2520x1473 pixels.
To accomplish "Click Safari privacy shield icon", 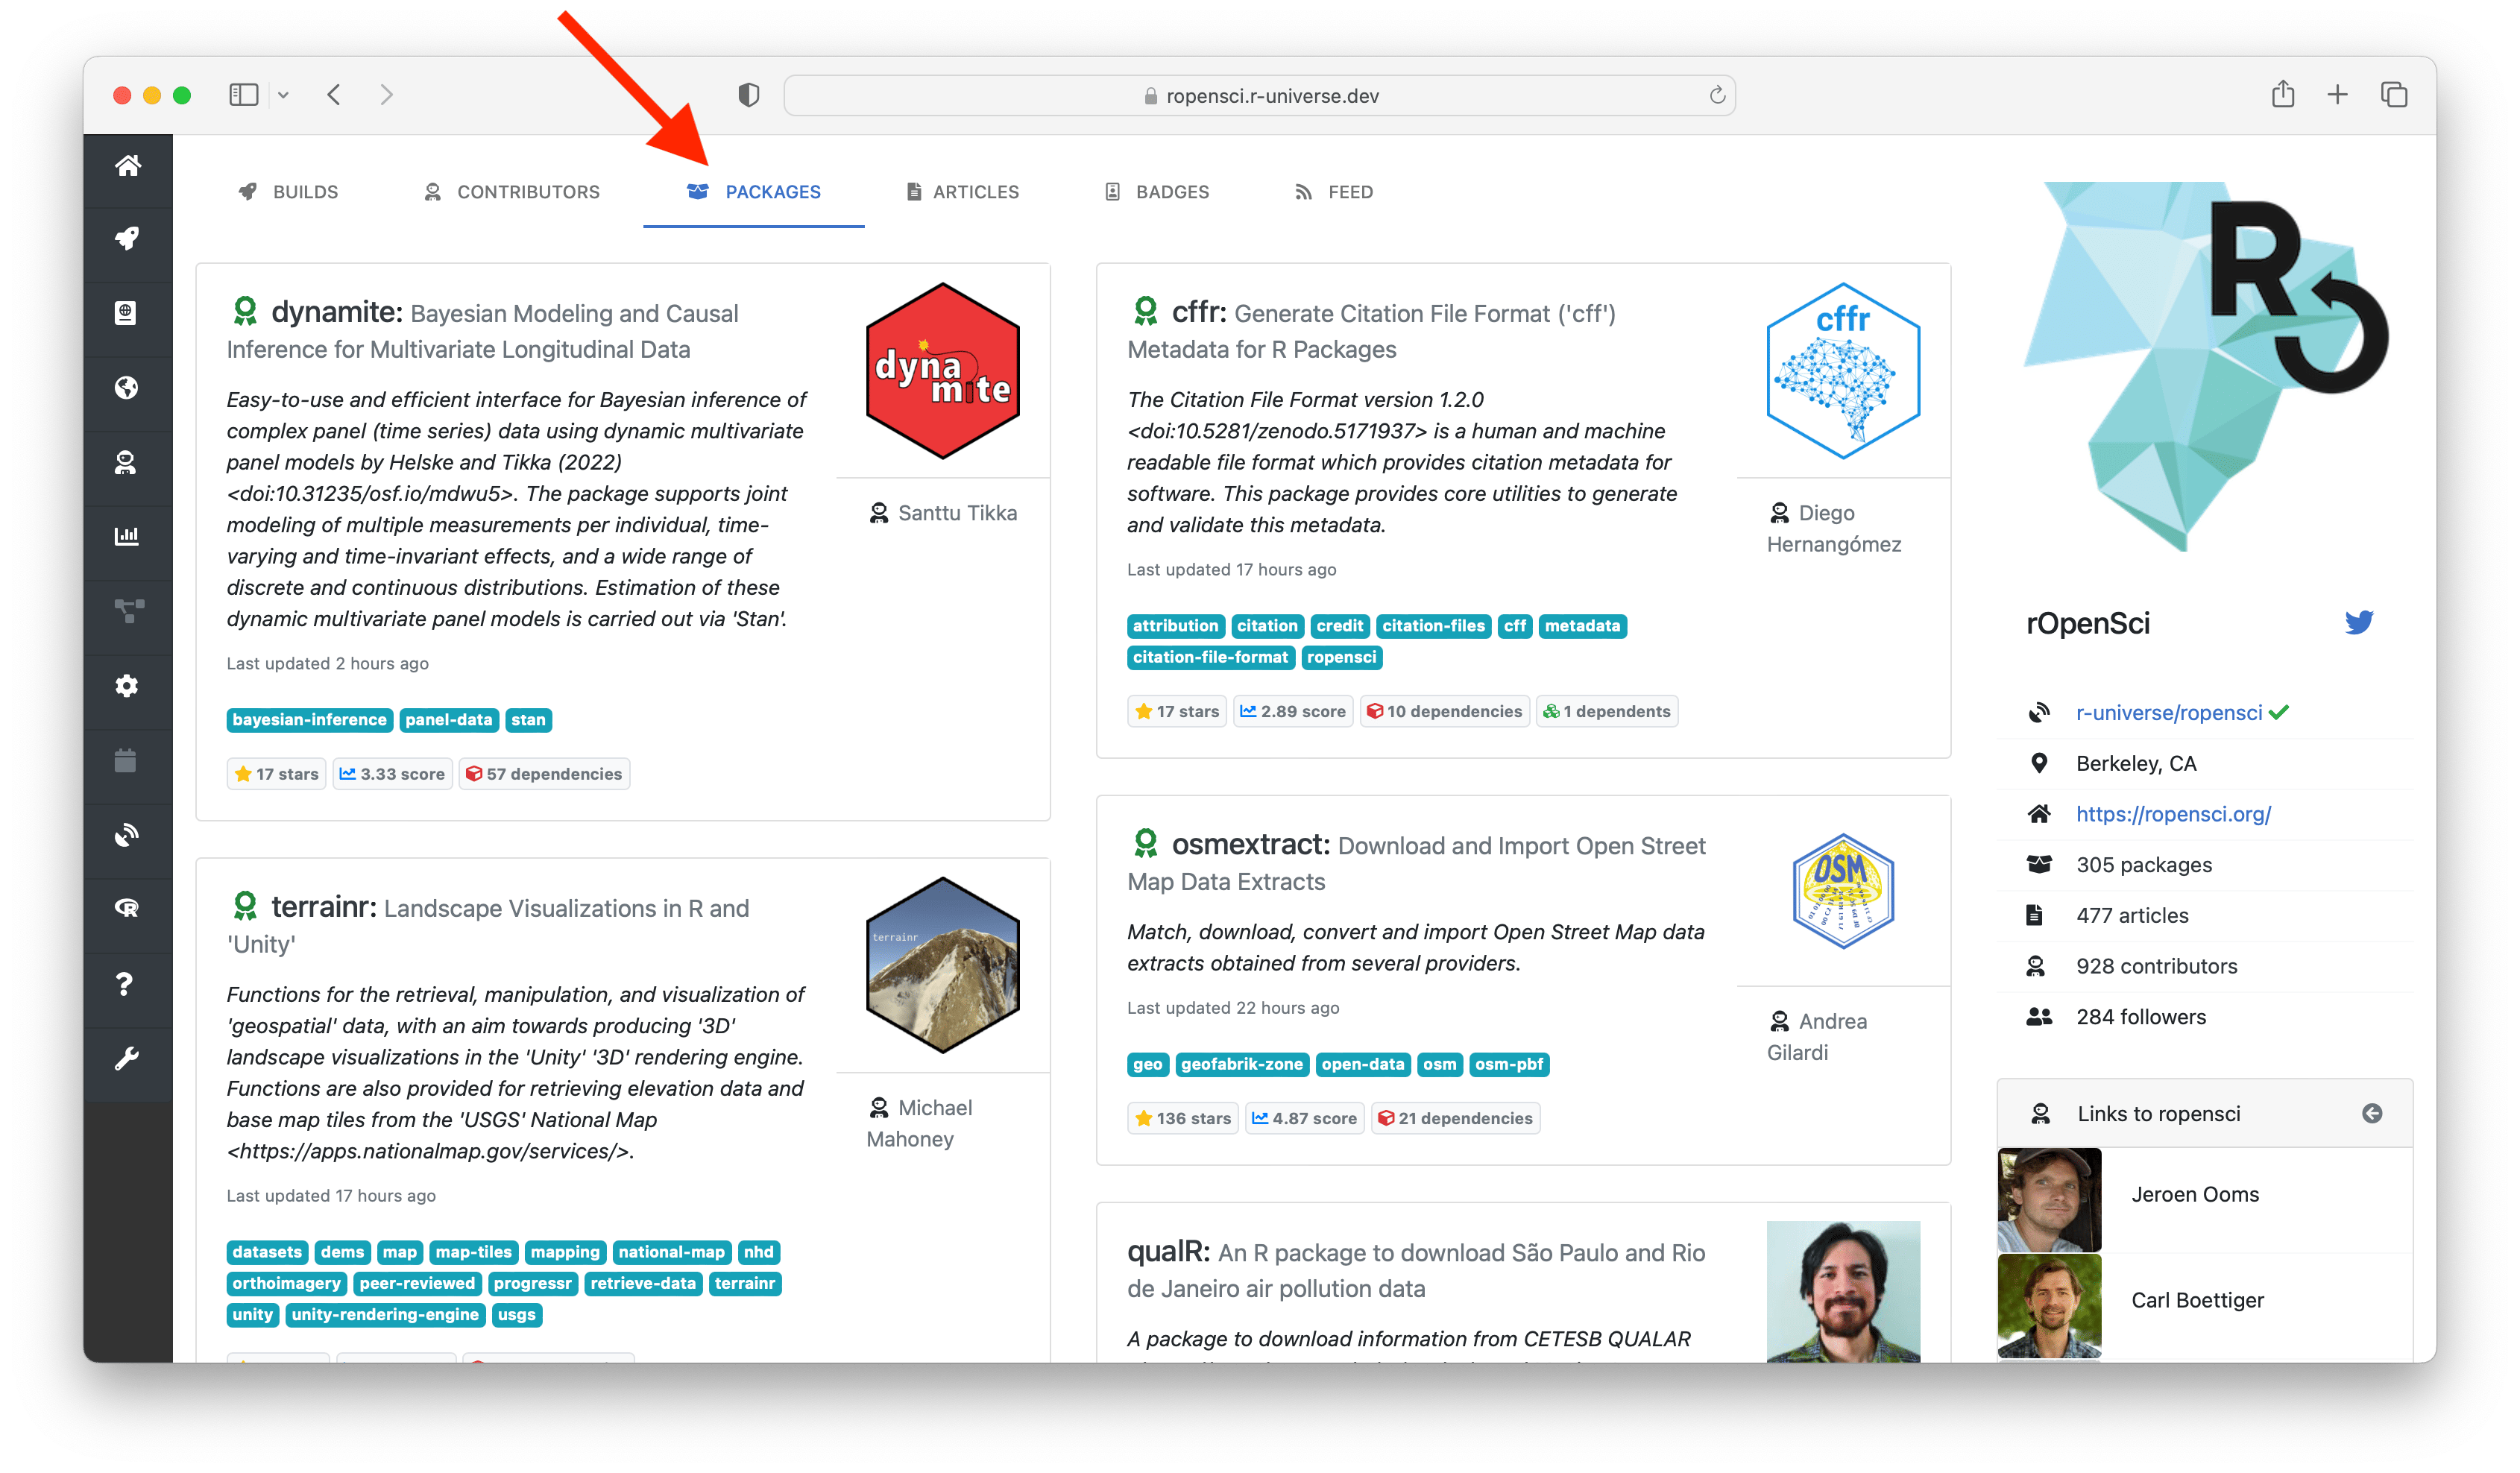I will click(748, 95).
